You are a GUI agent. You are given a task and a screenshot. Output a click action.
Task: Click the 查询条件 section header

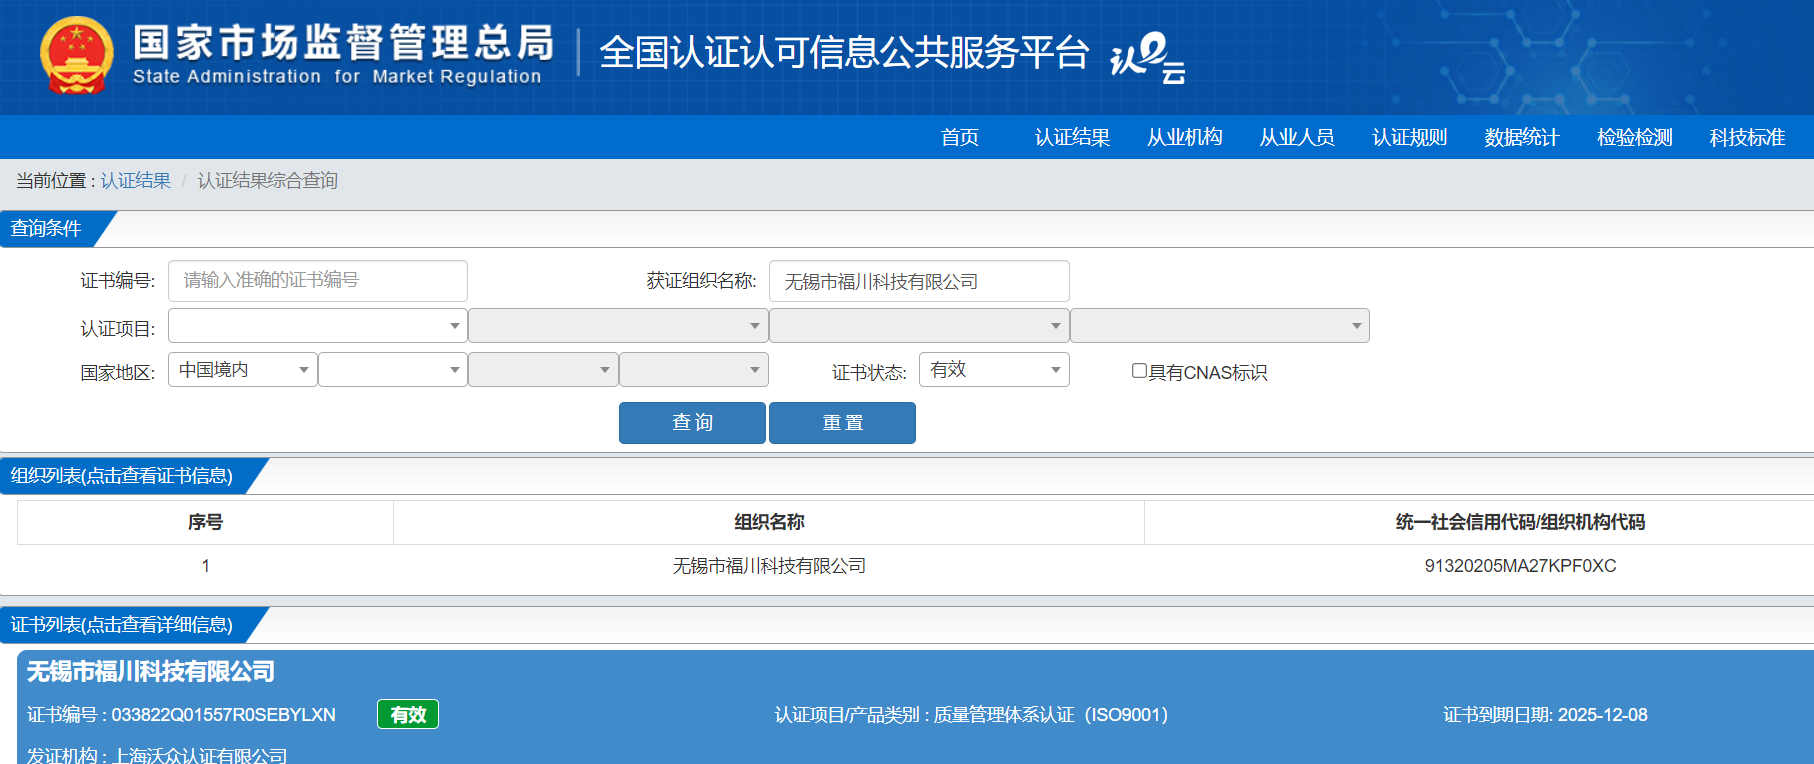pos(47,229)
